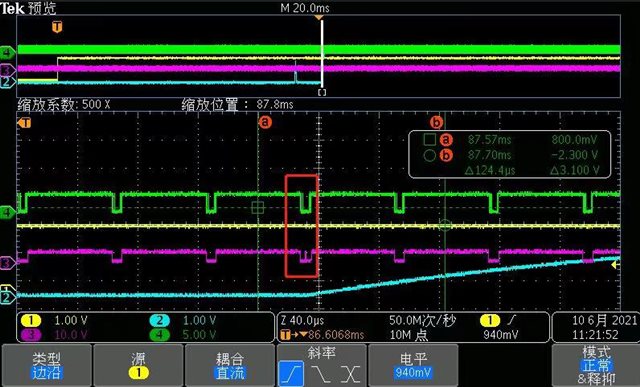
Task: Open the mode and holdoff menu (模式 正常)
Action: (x=596, y=365)
